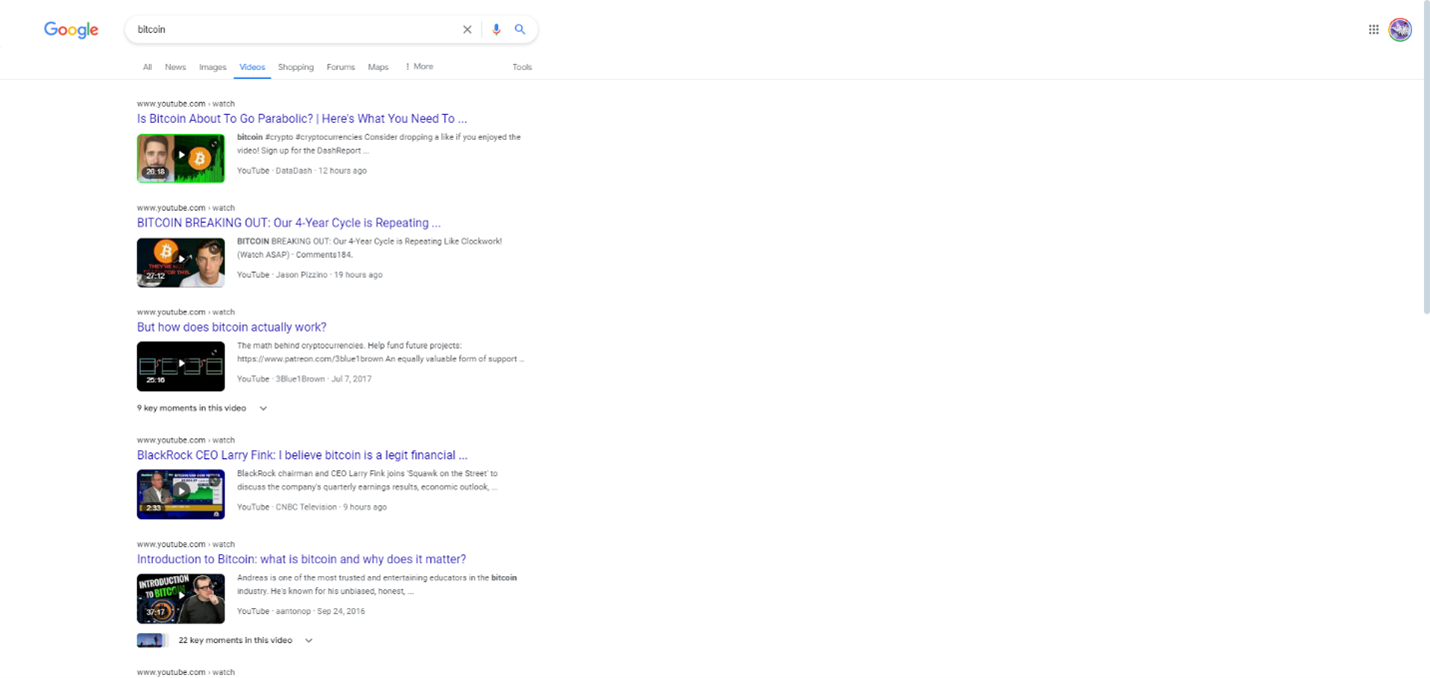
Task: Switch to the Images tab
Action: pyautogui.click(x=212, y=66)
